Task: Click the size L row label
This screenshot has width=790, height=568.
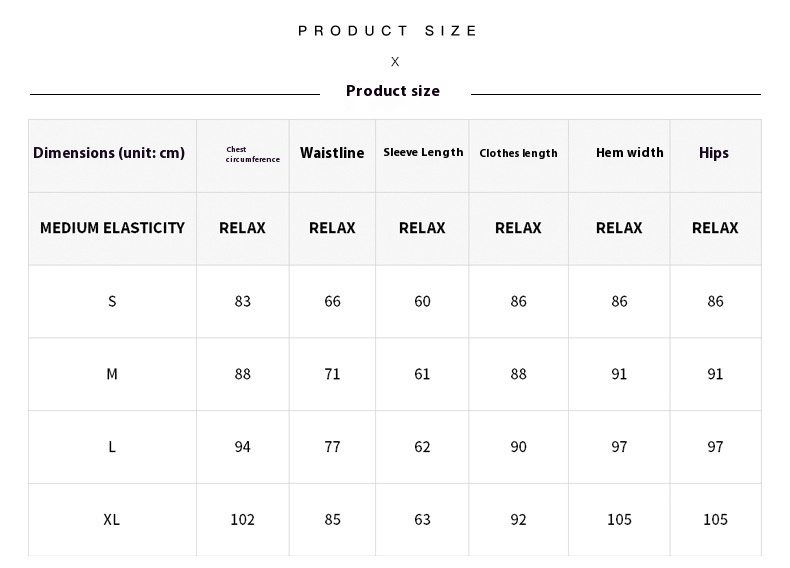Action: pyautogui.click(x=112, y=447)
